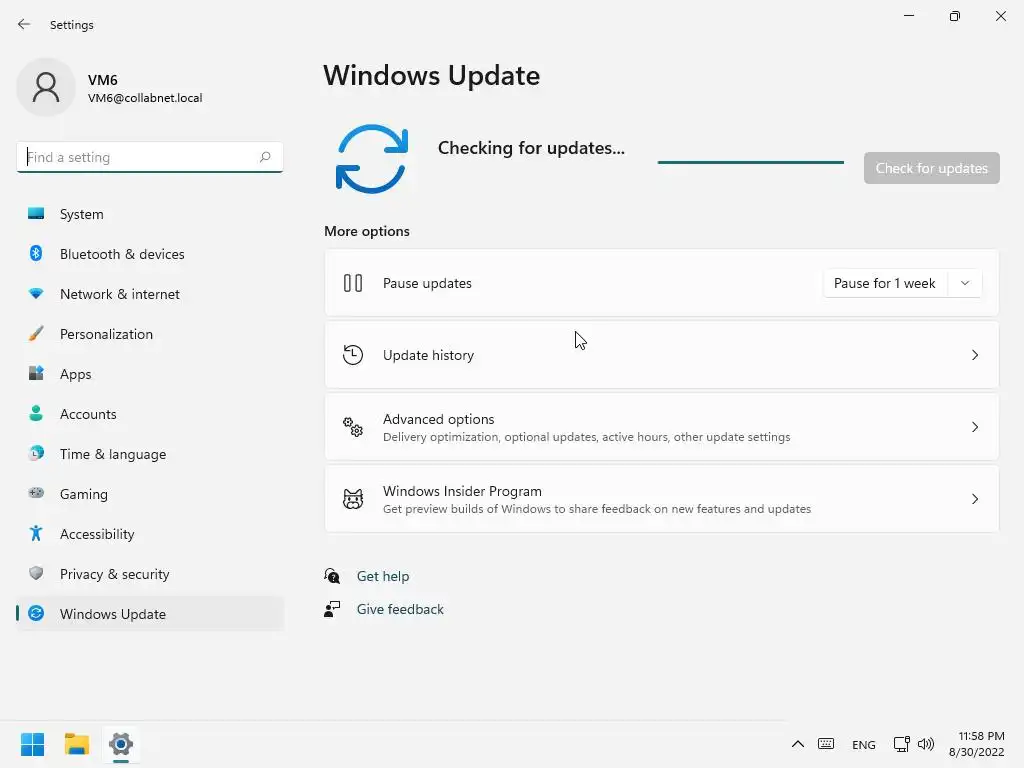Click the Personalization paintbrush icon

coord(36,334)
